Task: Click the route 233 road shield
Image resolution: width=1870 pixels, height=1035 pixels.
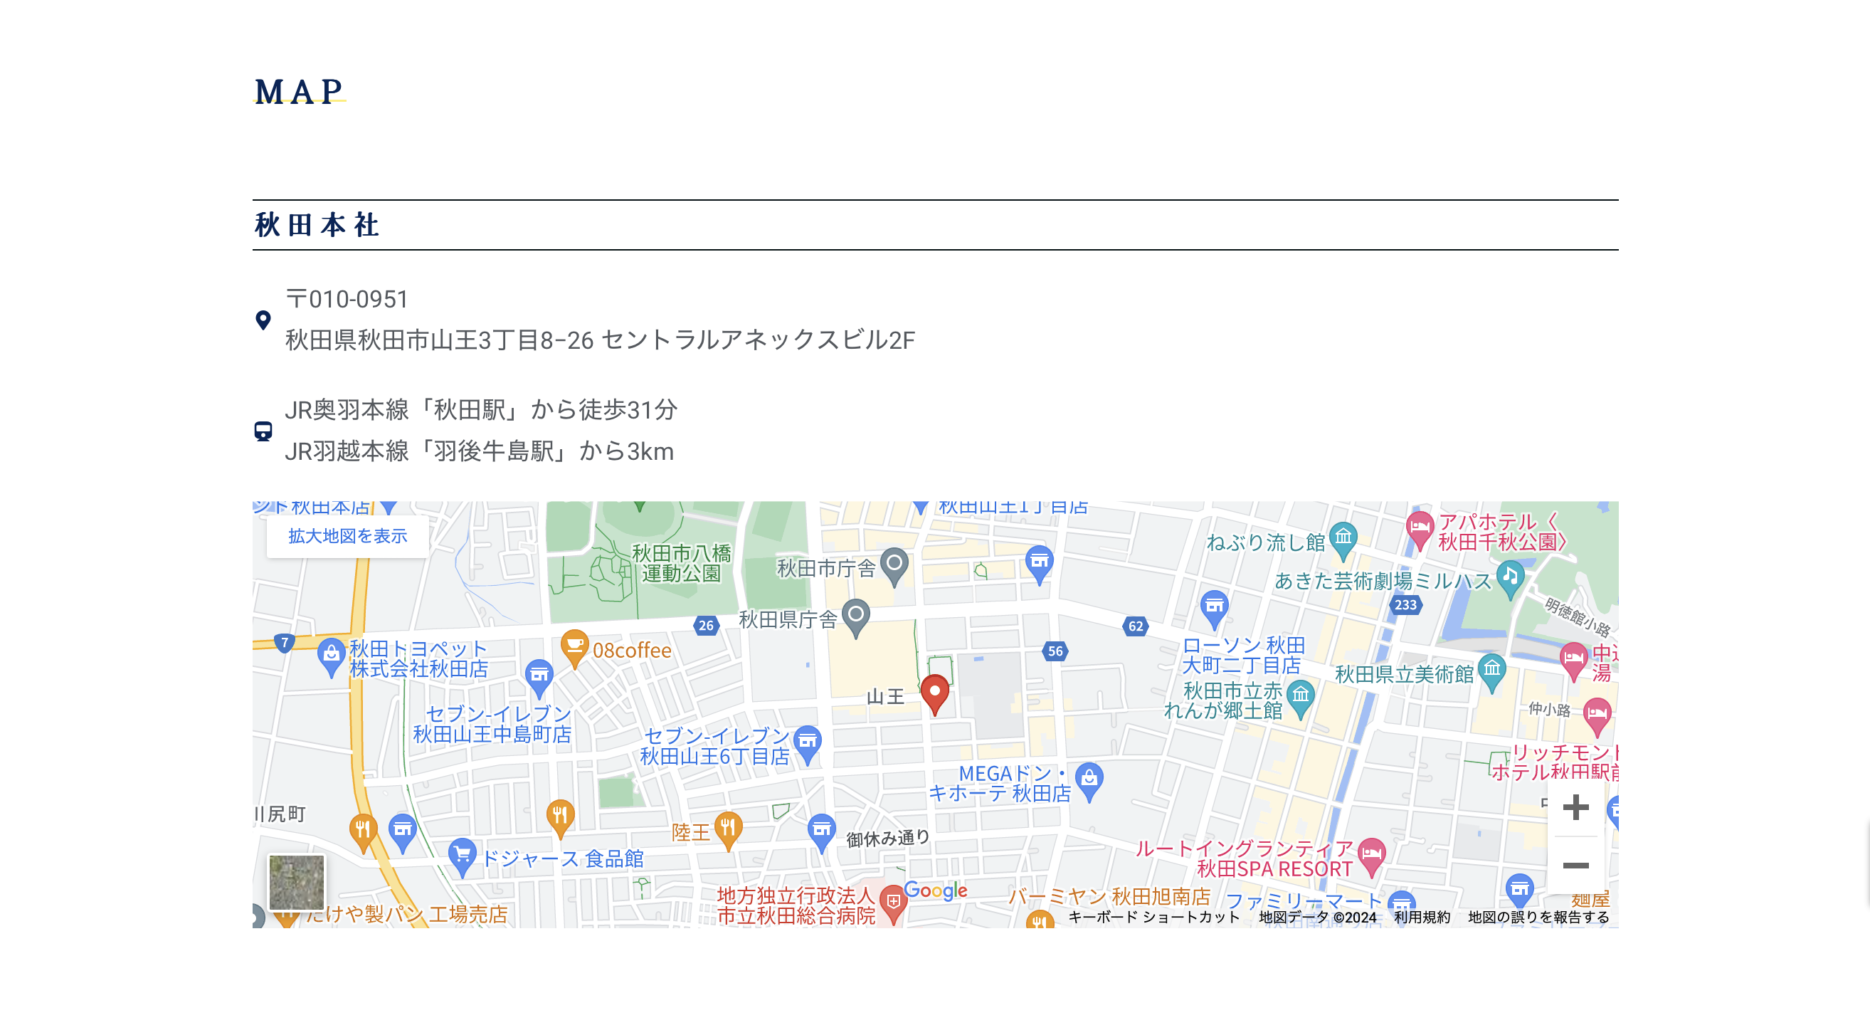Action: (x=1406, y=604)
